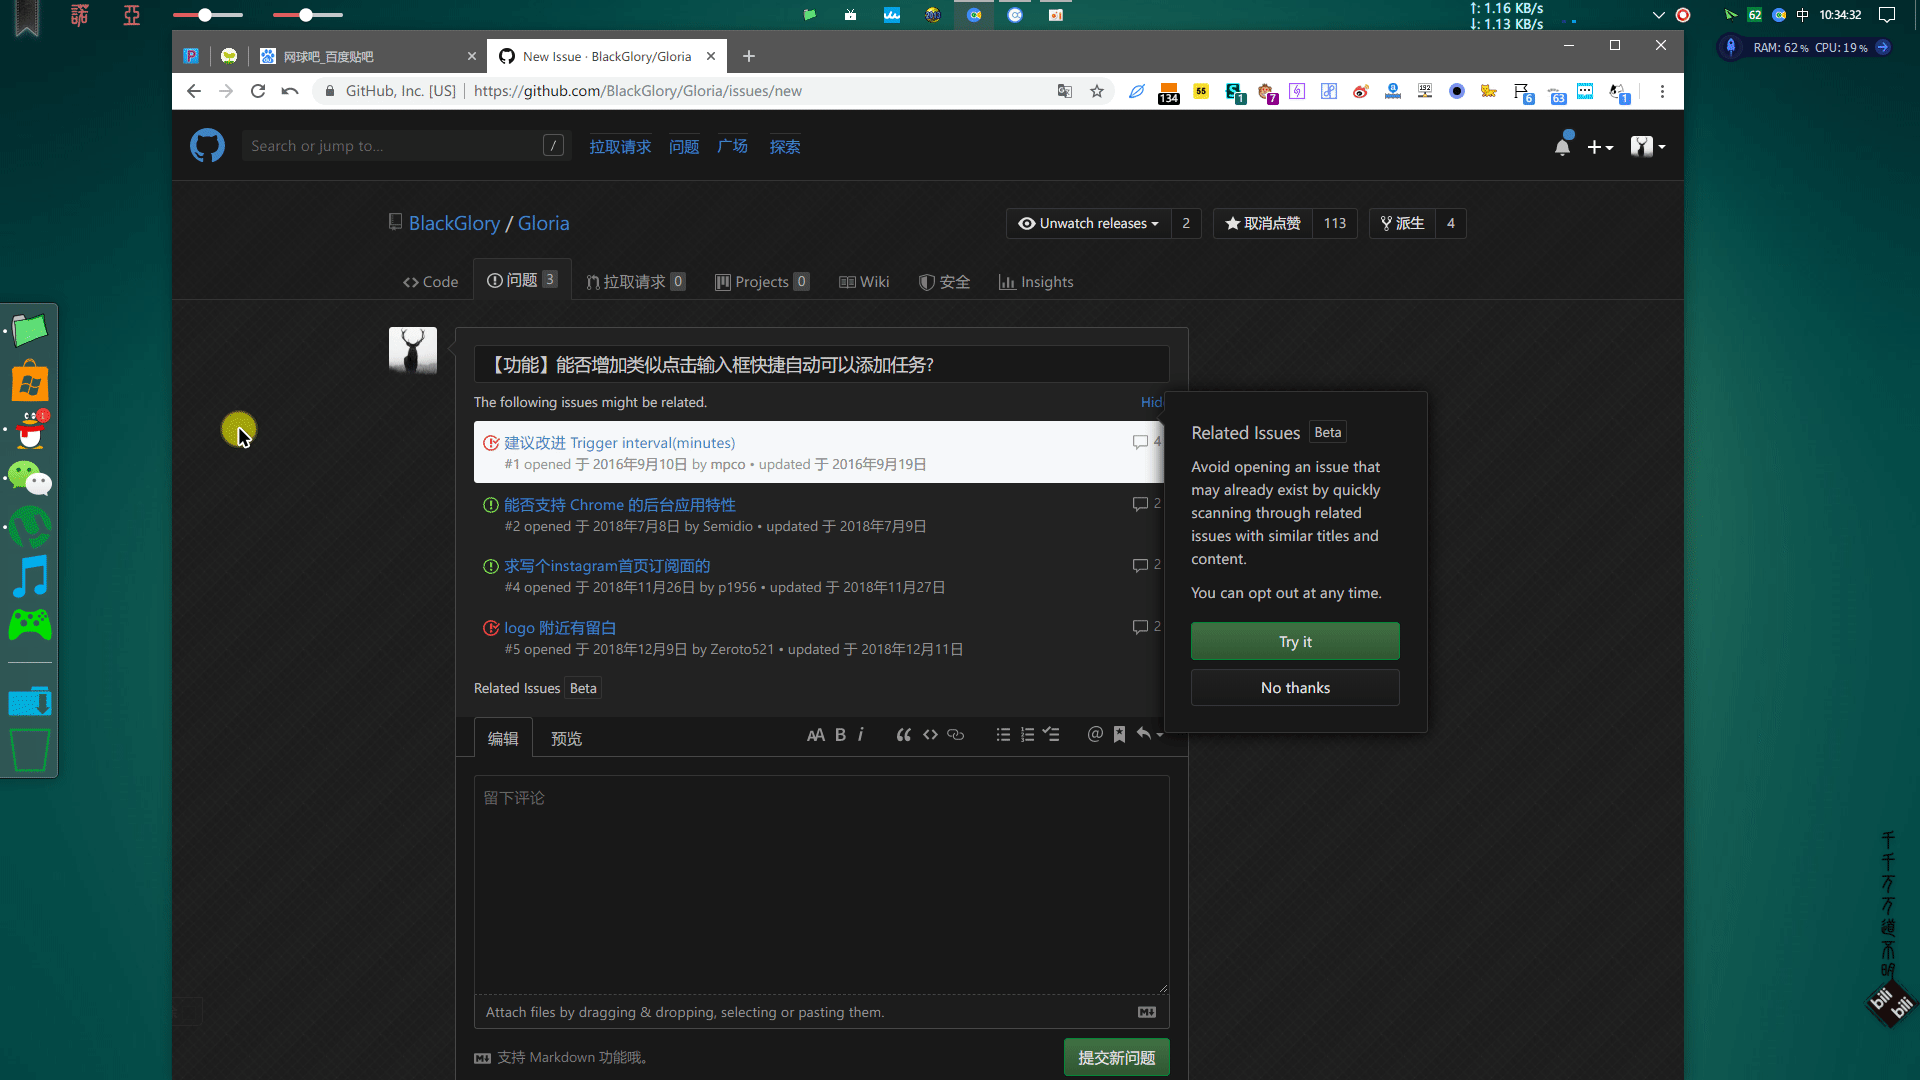
Task: Open the Weibo extension icon
Action: [1360, 91]
